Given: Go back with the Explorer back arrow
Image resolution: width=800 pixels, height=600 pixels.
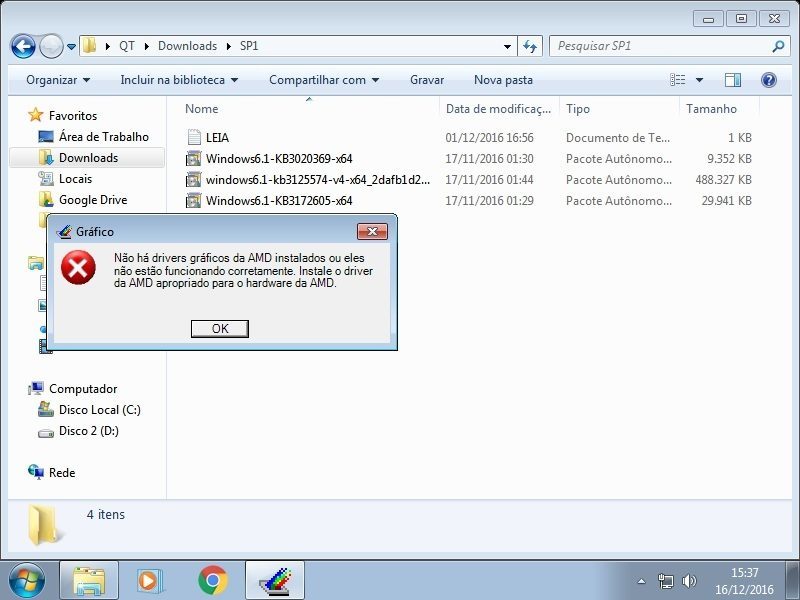Looking at the screenshot, I should click(23, 46).
